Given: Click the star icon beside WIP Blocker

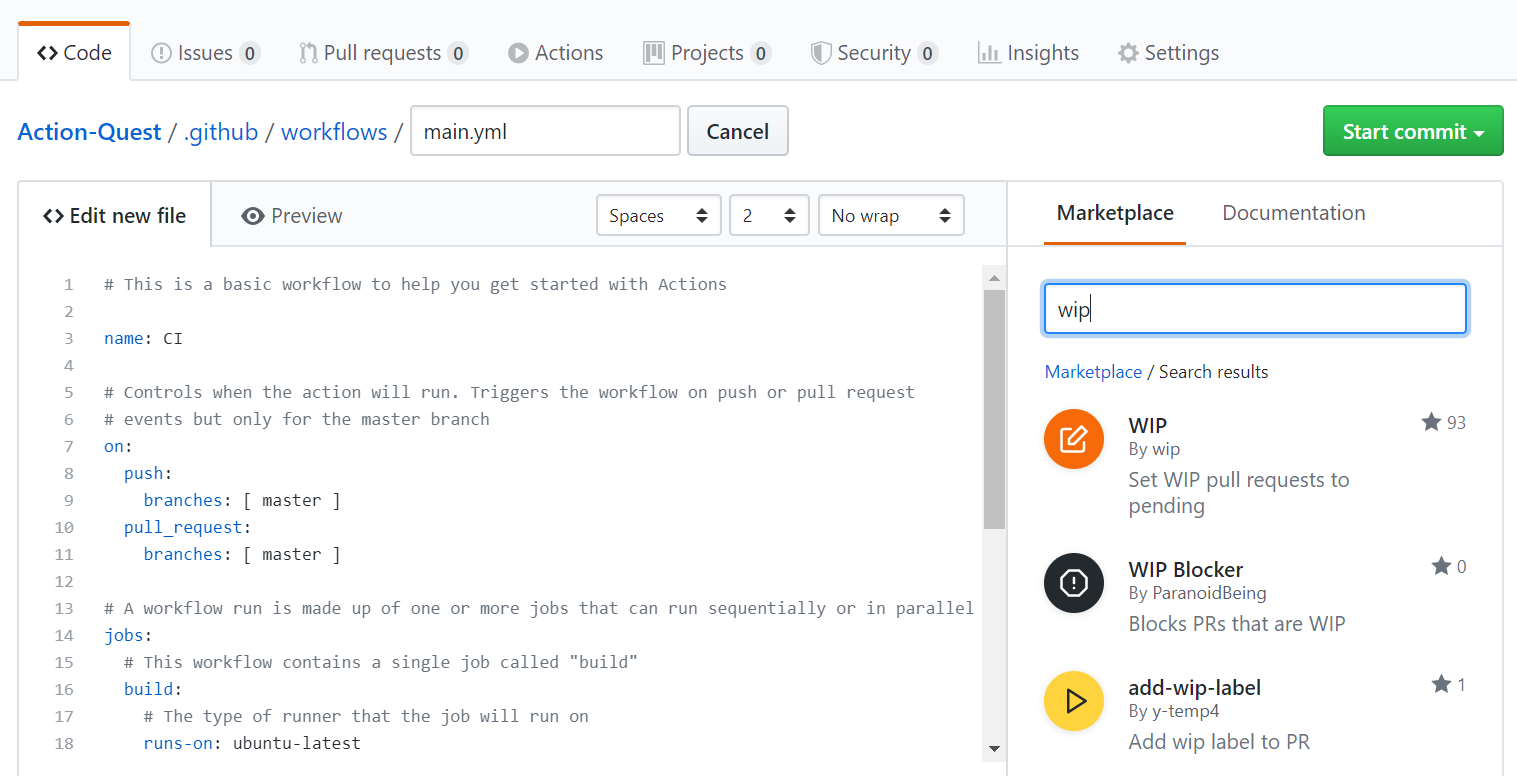Looking at the screenshot, I should [x=1441, y=566].
